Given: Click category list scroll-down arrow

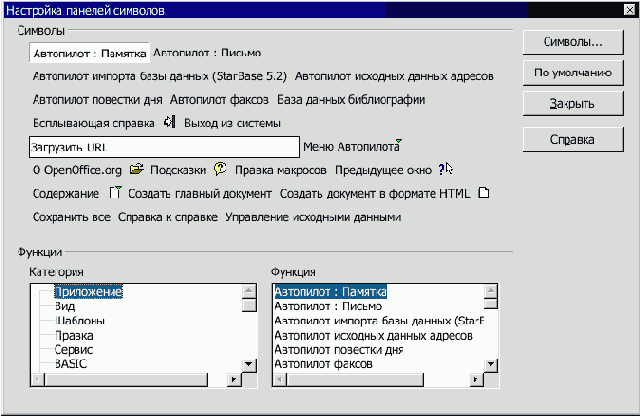Looking at the screenshot, I should [x=249, y=364].
